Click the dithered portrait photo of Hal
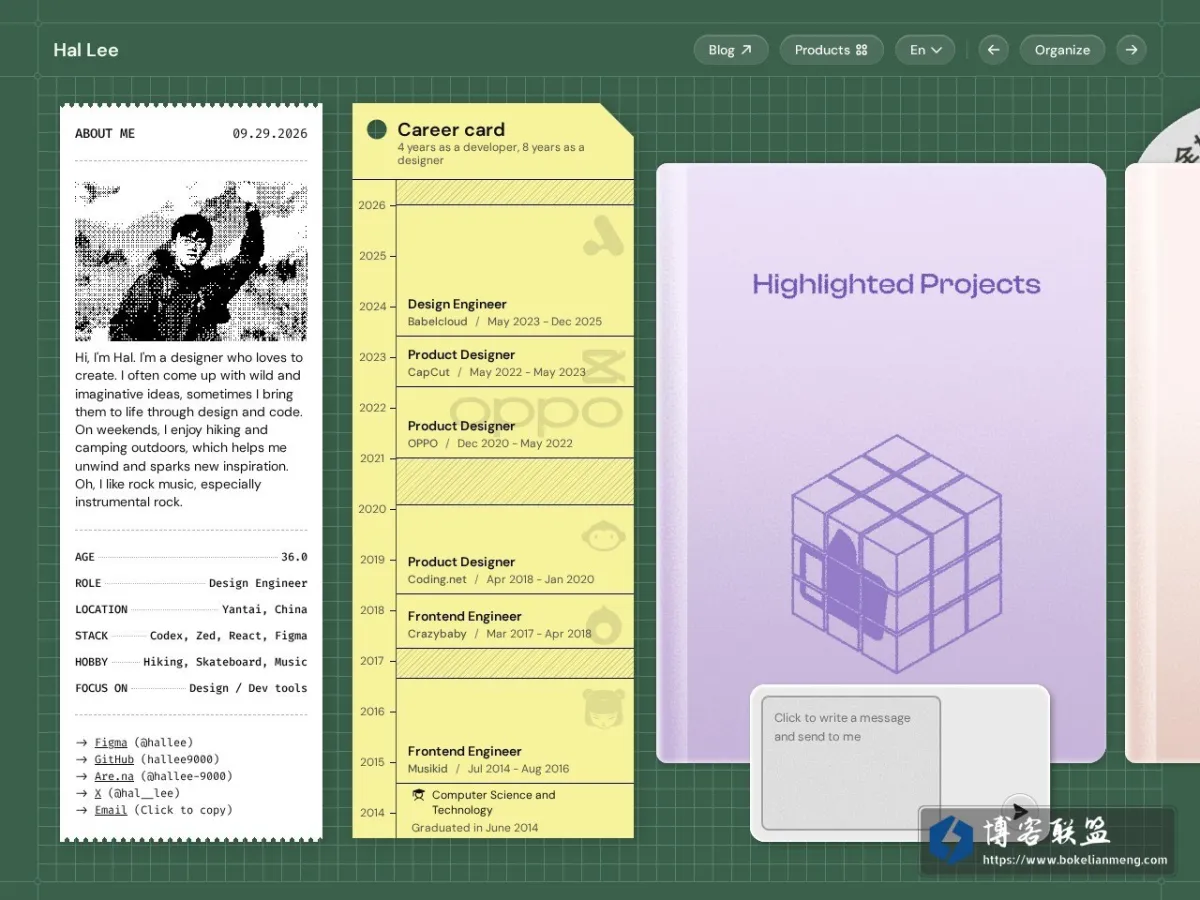 [191, 261]
